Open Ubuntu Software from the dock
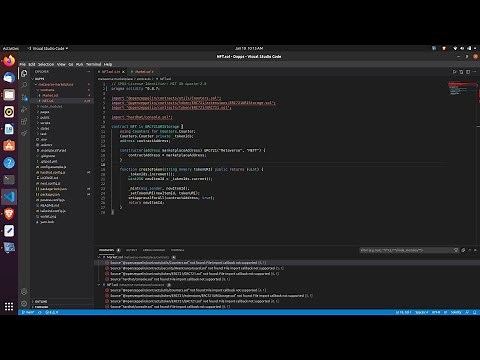 (9, 146)
